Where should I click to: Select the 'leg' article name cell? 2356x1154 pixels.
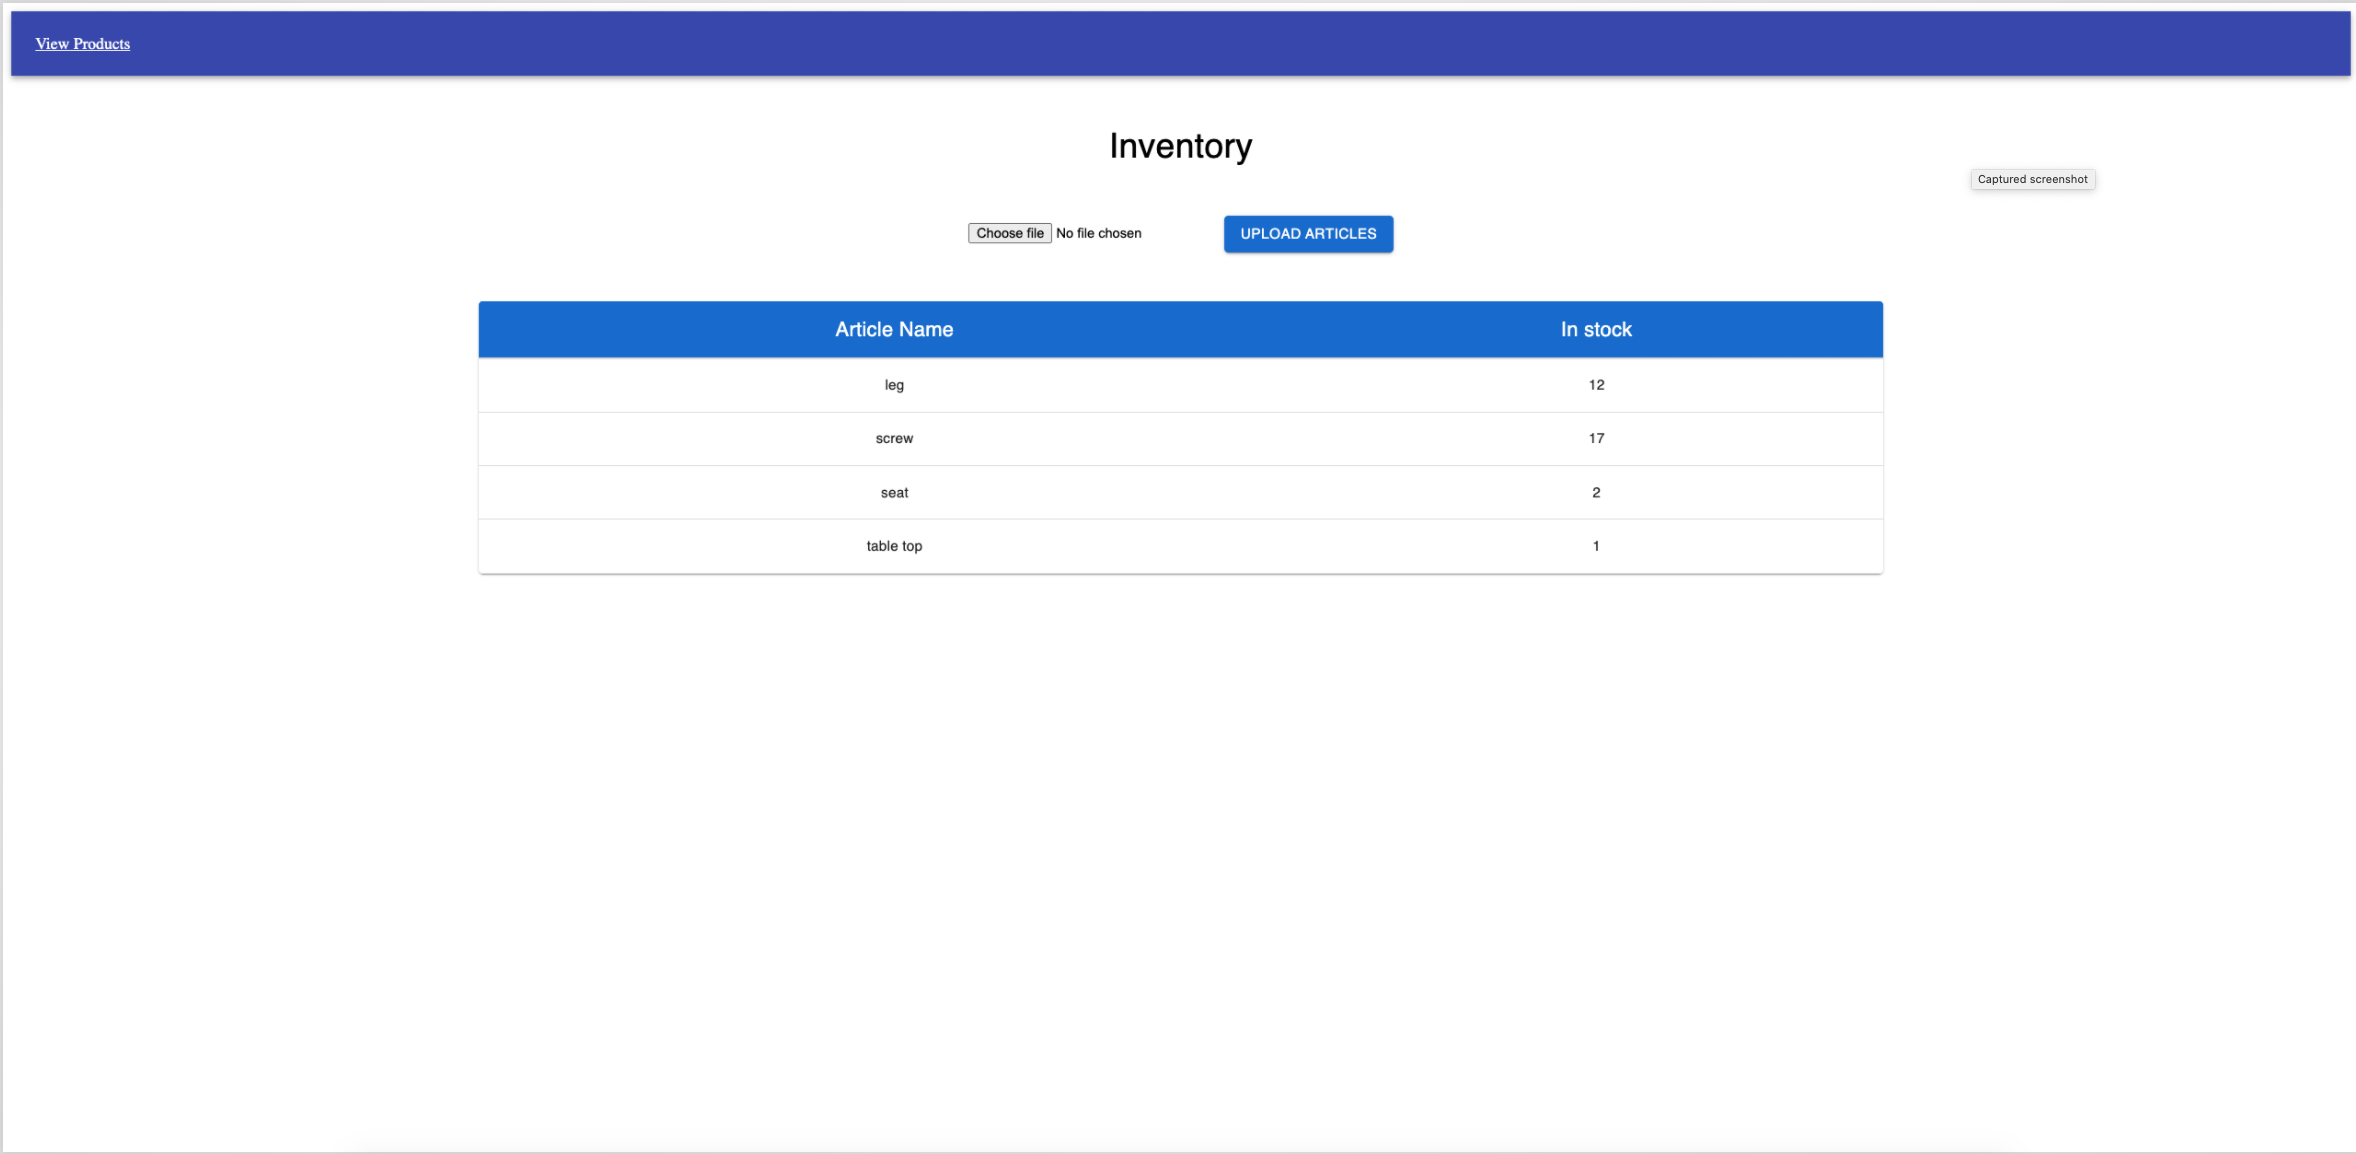tap(894, 385)
